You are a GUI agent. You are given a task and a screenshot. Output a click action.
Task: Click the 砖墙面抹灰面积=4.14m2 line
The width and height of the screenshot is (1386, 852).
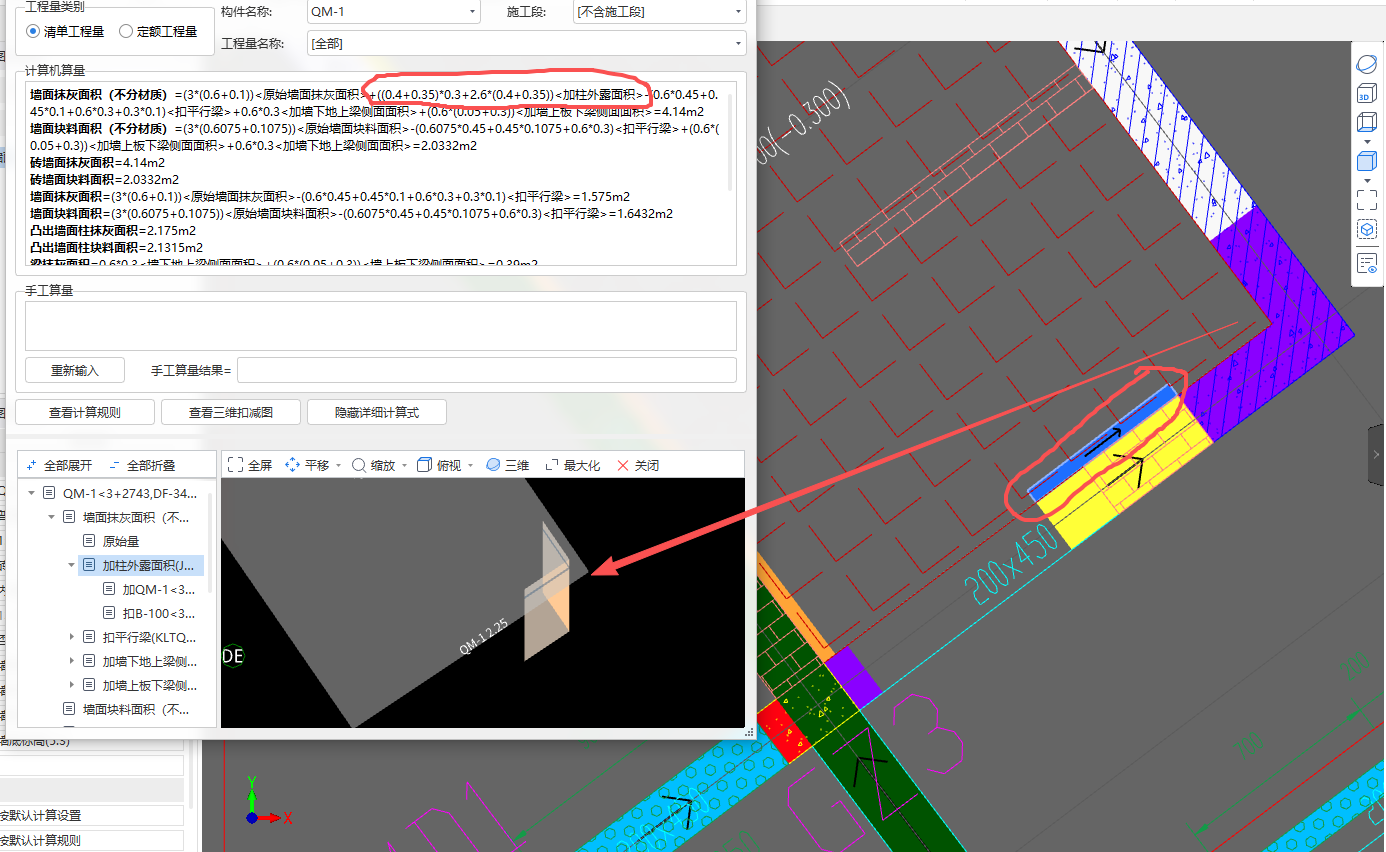pos(98,162)
